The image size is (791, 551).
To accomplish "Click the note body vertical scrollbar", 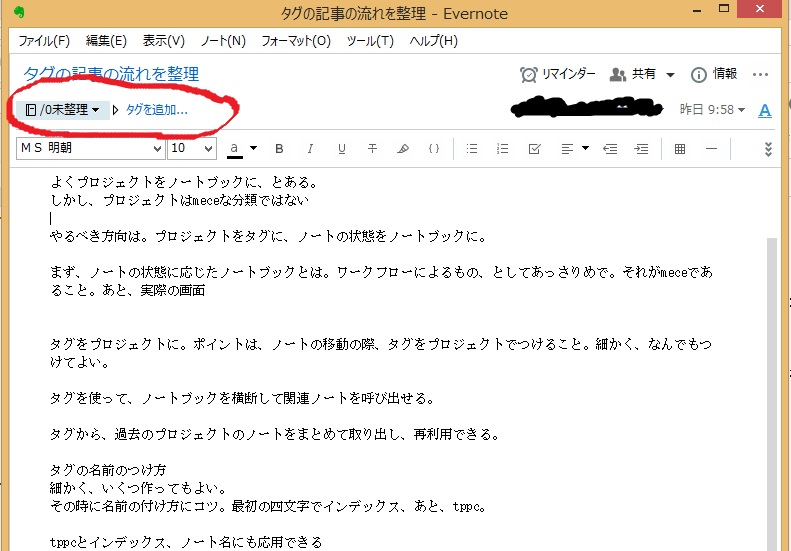I will click(x=771, y=394).
